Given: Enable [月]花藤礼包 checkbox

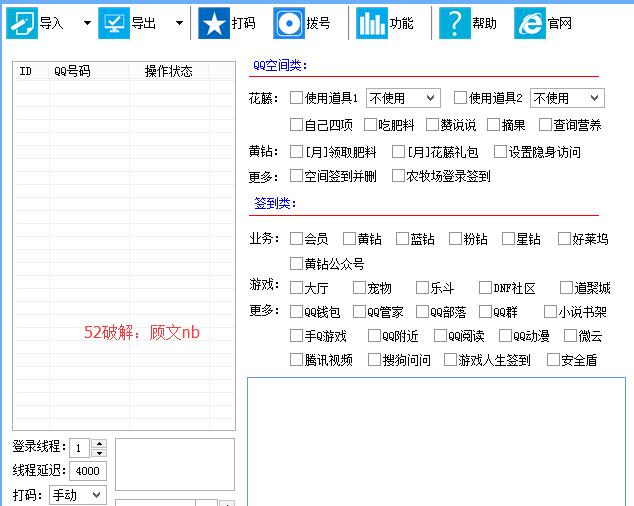Looking at the screenshot, I should point(398,152).
